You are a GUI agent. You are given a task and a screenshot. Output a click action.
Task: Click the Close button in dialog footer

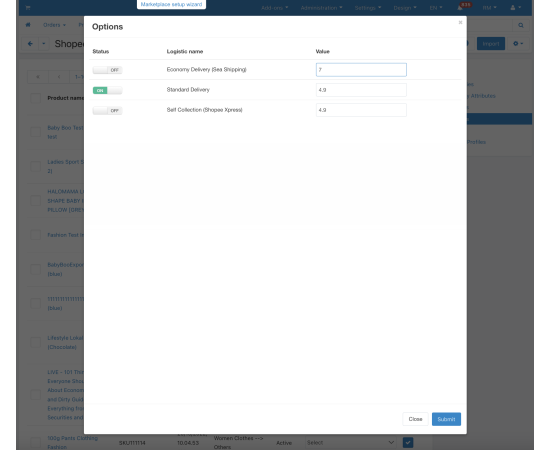click(415, 419)
